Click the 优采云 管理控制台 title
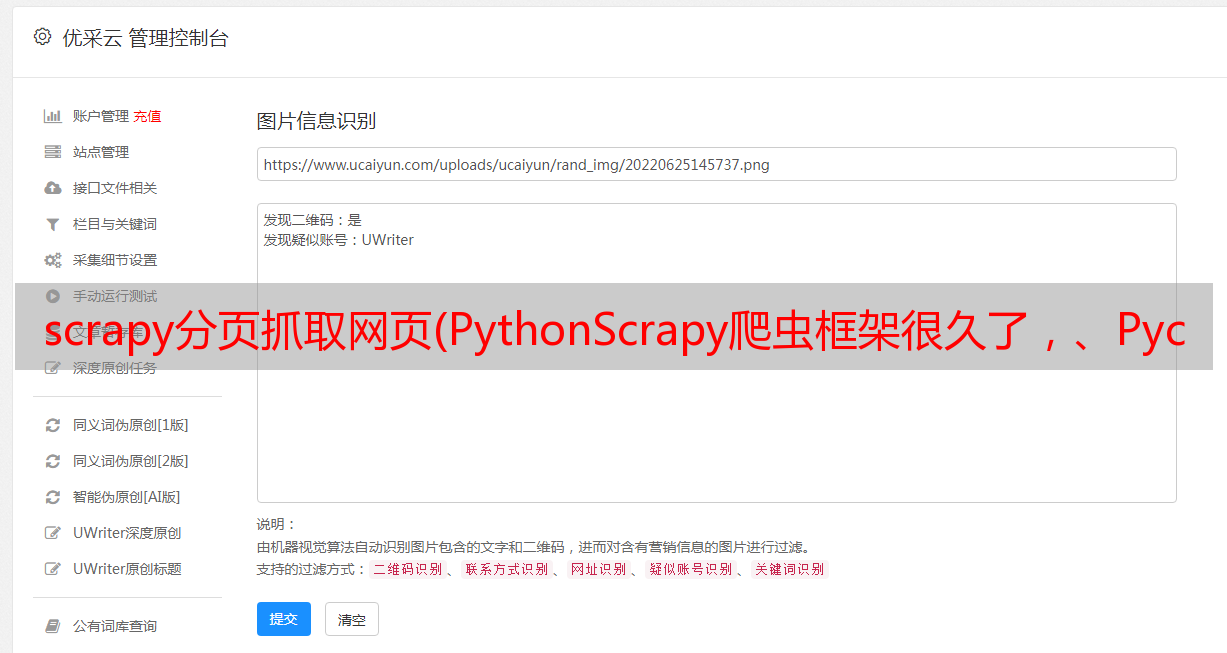Image resolution: width=1227 pixels, height=653 pixels. (145, 38)
